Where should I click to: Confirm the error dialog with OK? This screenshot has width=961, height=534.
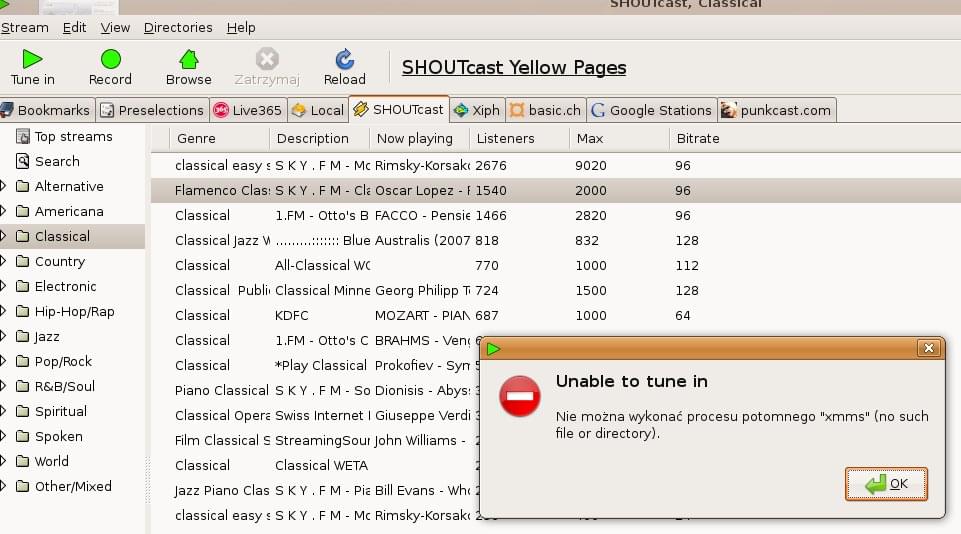(x=886, y=484)
